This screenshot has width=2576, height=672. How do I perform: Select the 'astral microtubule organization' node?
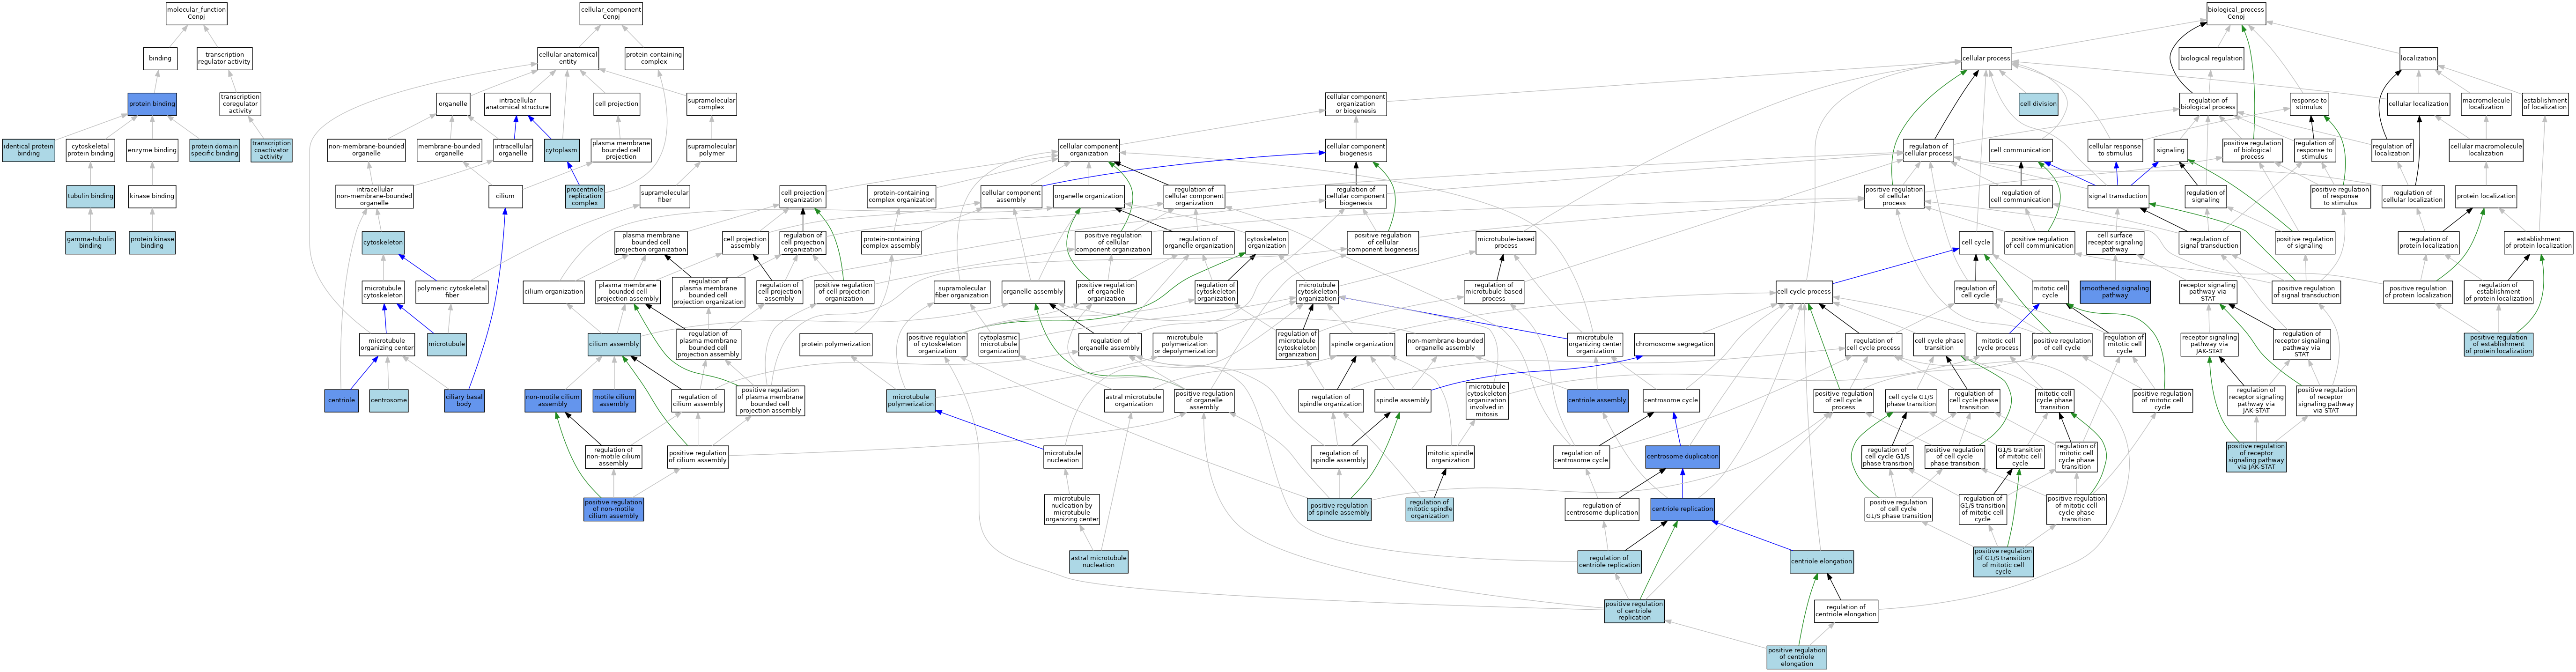[x=1134, y=401]
